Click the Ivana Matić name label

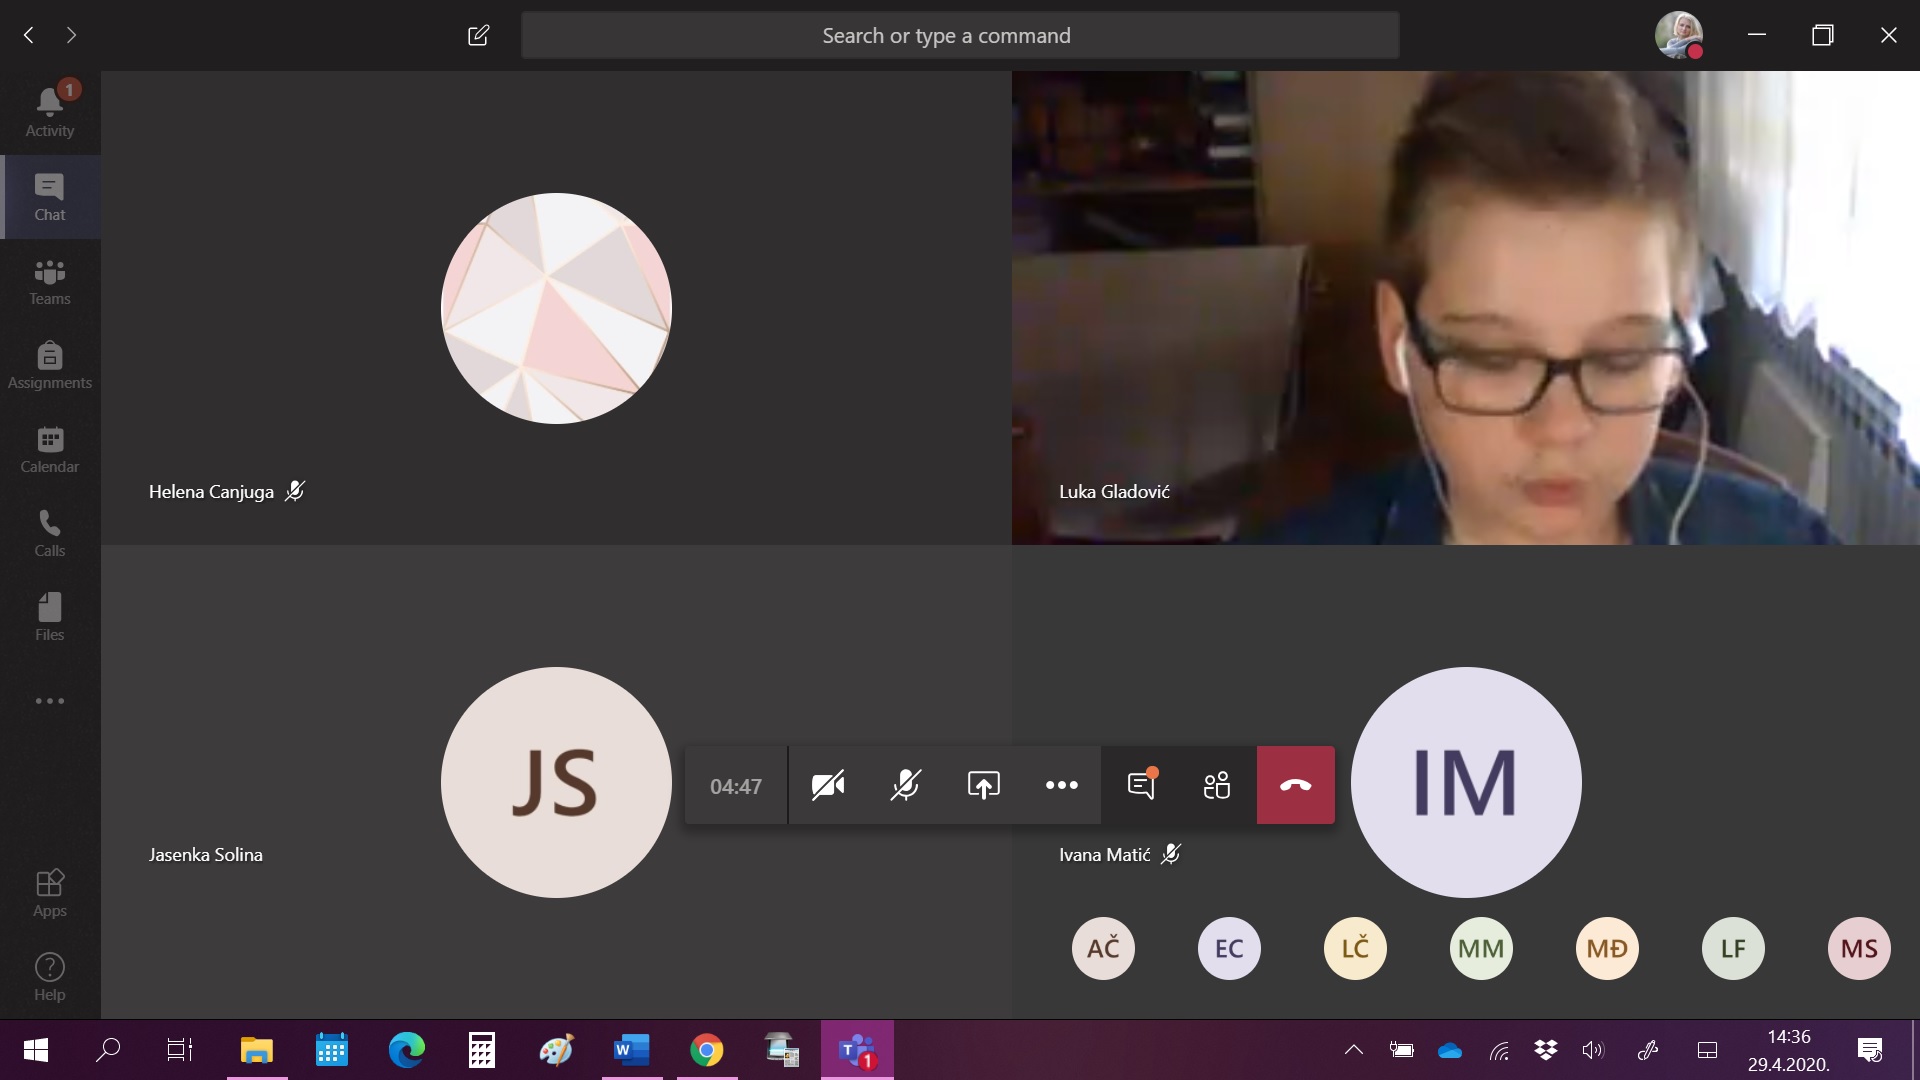(x=1105, y=854)
